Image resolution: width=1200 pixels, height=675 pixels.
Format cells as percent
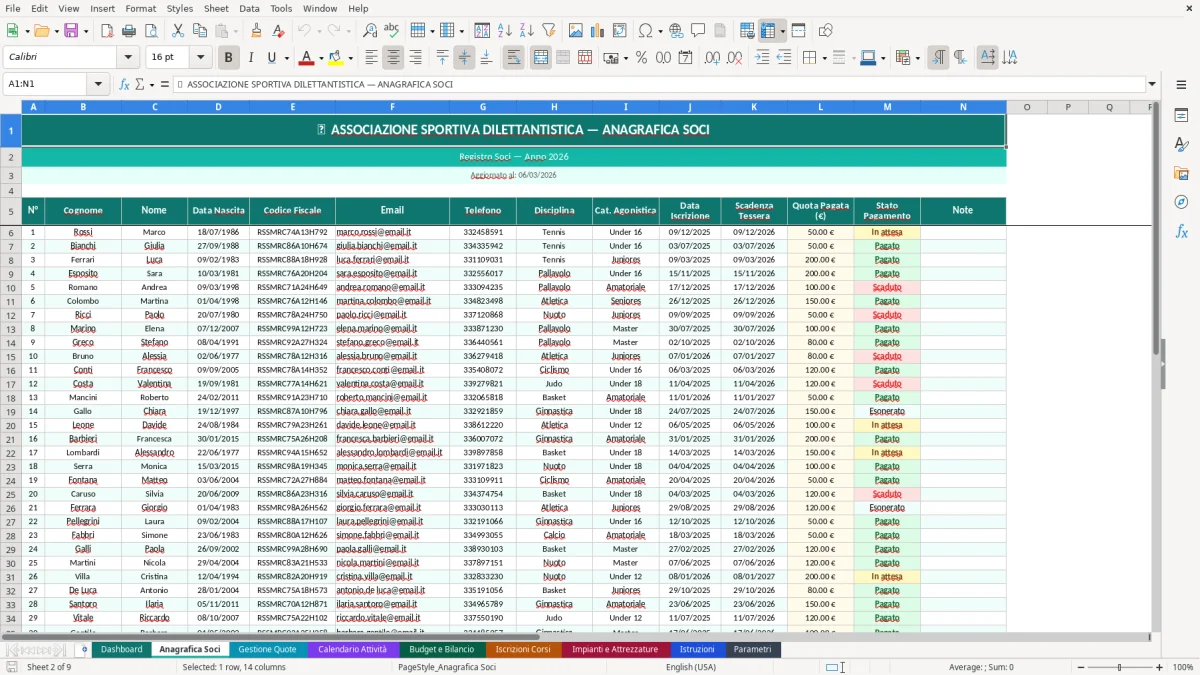tap(641, 58)
